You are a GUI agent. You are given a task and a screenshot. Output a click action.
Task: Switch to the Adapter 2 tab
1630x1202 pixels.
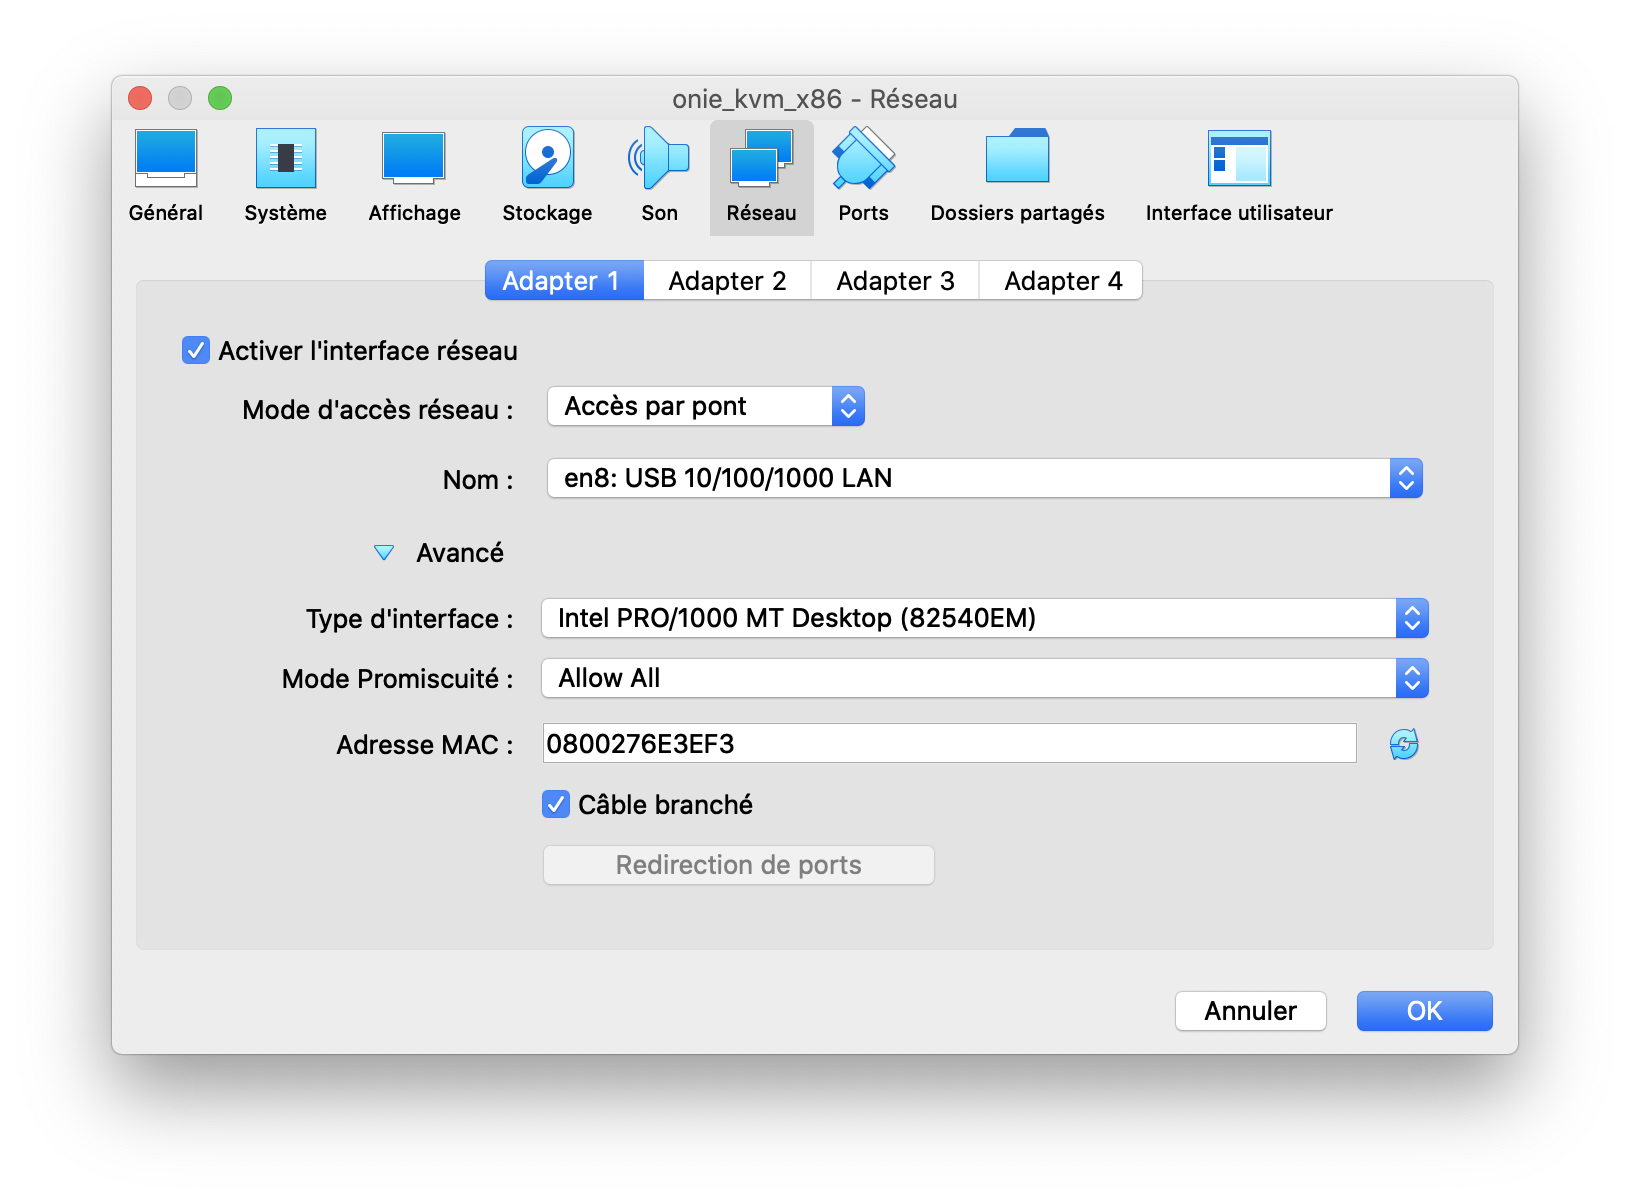(727, 281)
